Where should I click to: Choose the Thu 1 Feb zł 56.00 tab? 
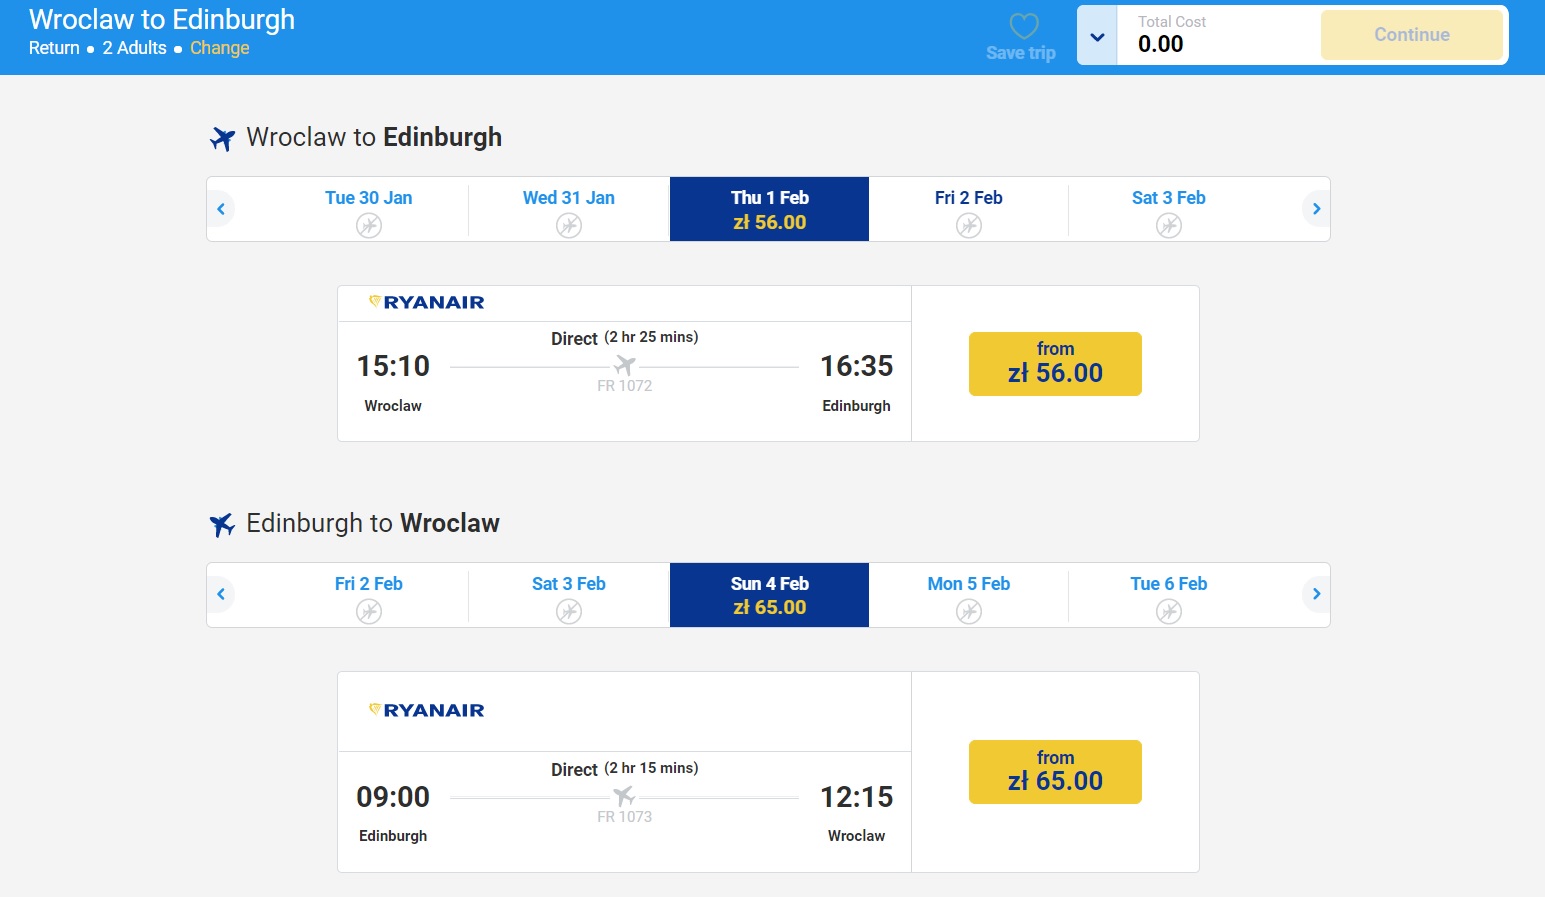tap(769, 209)
